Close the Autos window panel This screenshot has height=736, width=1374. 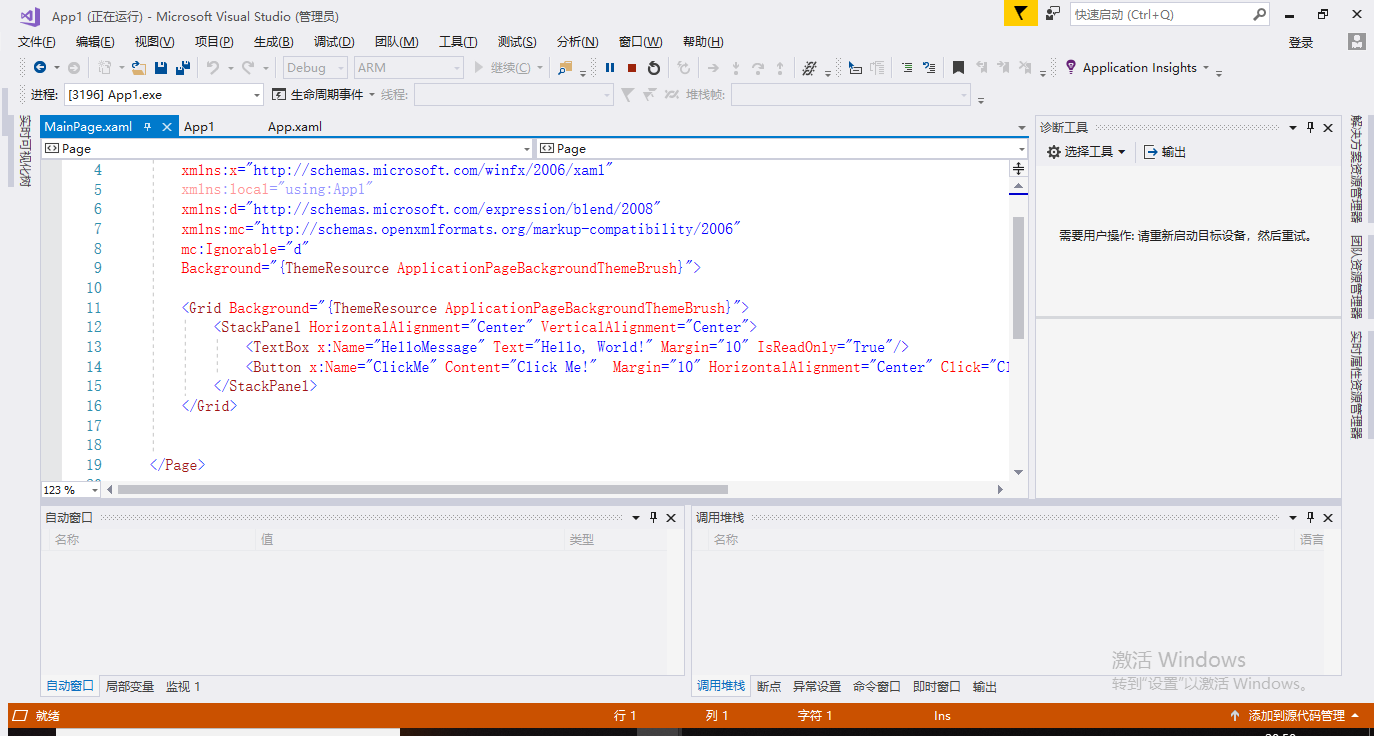[x=671, y=517]
